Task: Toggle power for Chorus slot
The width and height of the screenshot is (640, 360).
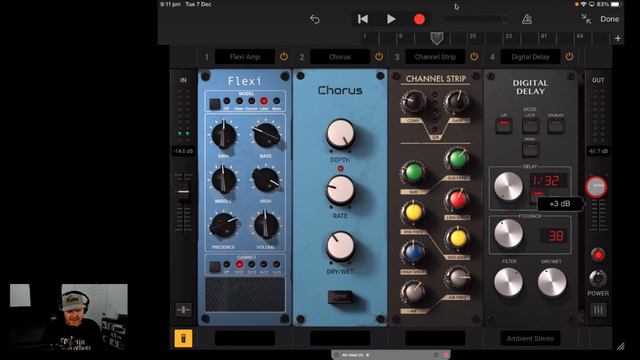Action: click(379, 56)
